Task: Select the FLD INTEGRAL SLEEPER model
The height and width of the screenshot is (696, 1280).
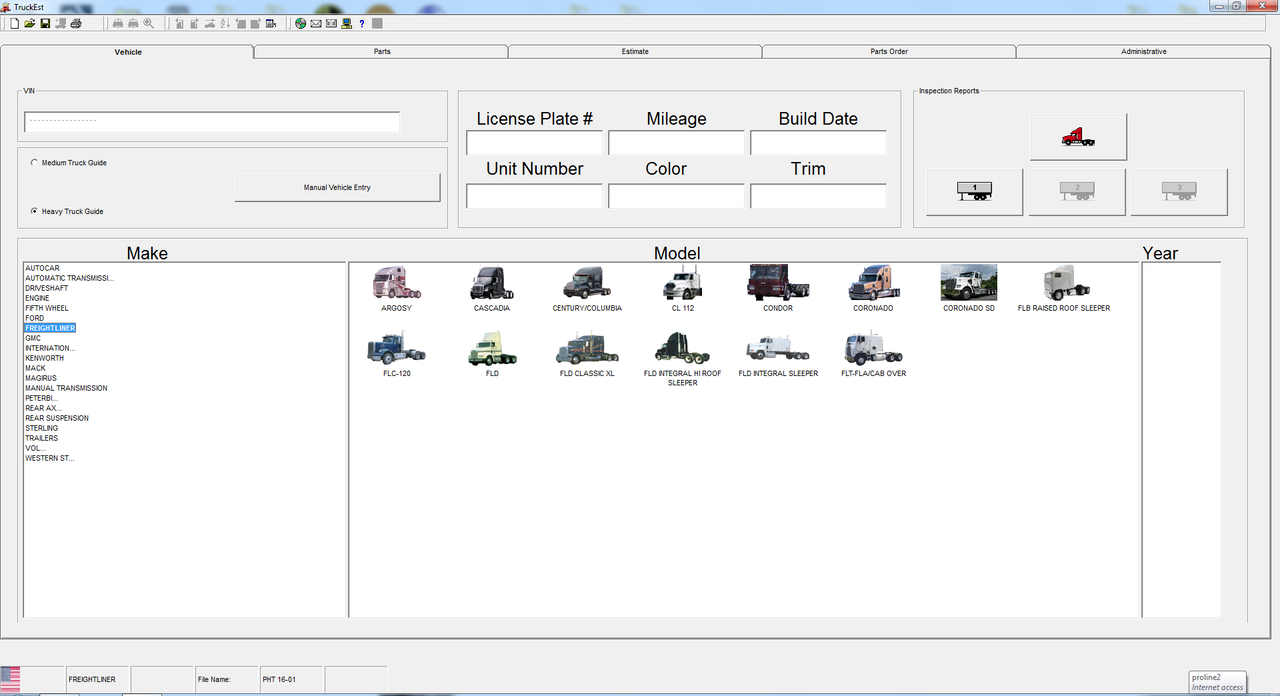Action: [778, 355]
